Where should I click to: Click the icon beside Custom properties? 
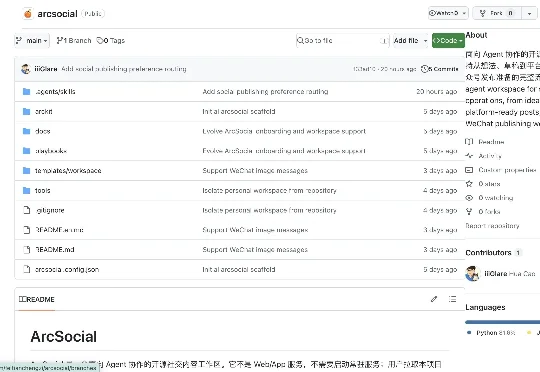click(x=469, y=170)
